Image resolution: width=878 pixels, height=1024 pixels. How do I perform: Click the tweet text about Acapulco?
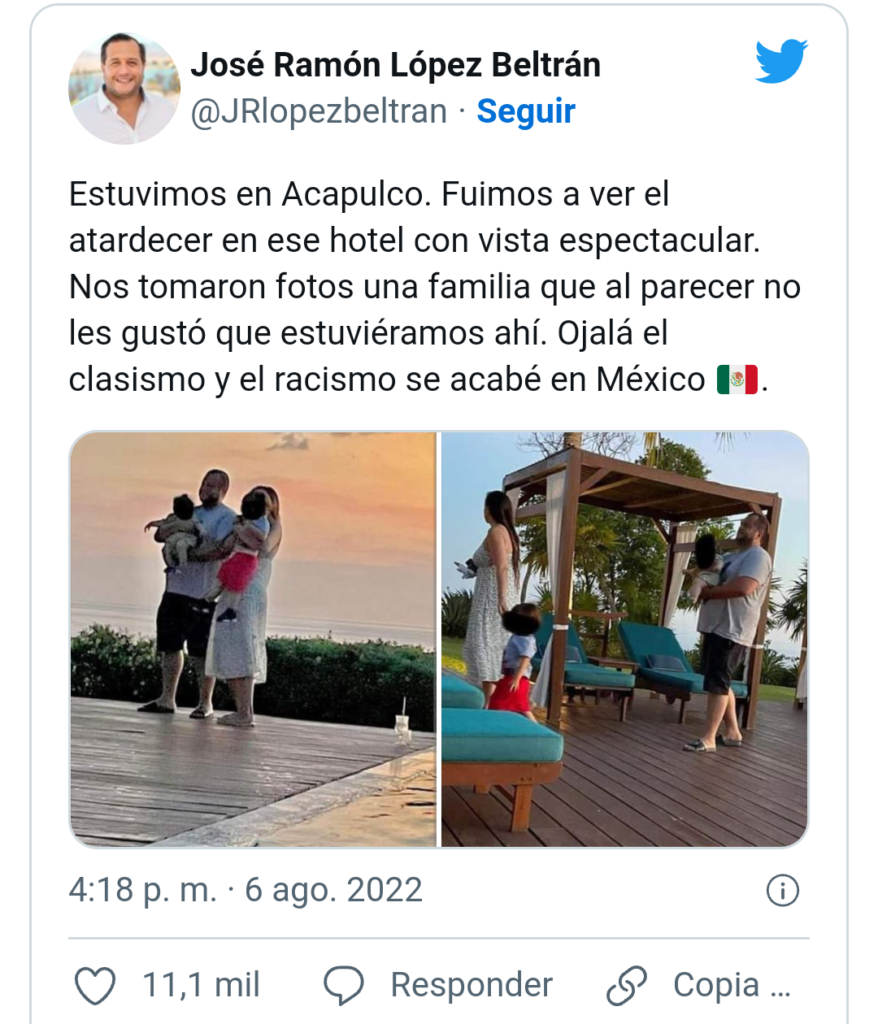click(x=434, y=287)
